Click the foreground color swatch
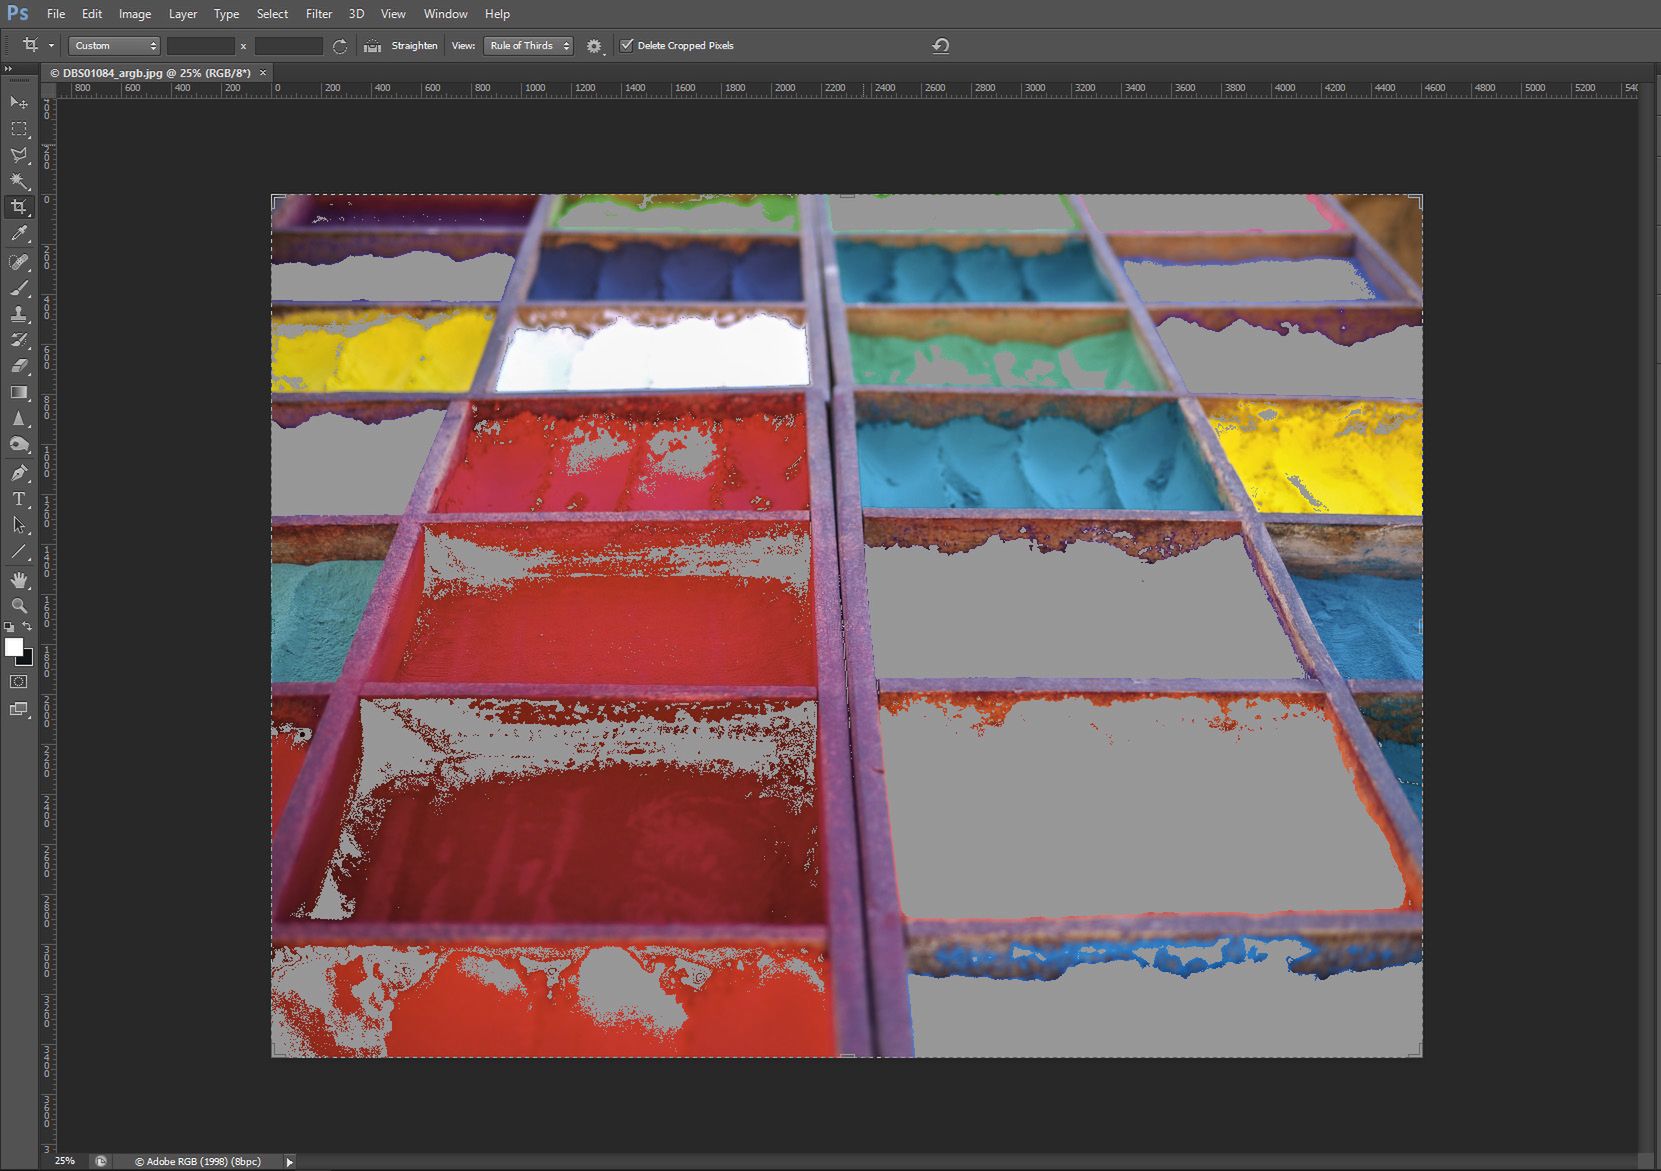 coord(14,647)
